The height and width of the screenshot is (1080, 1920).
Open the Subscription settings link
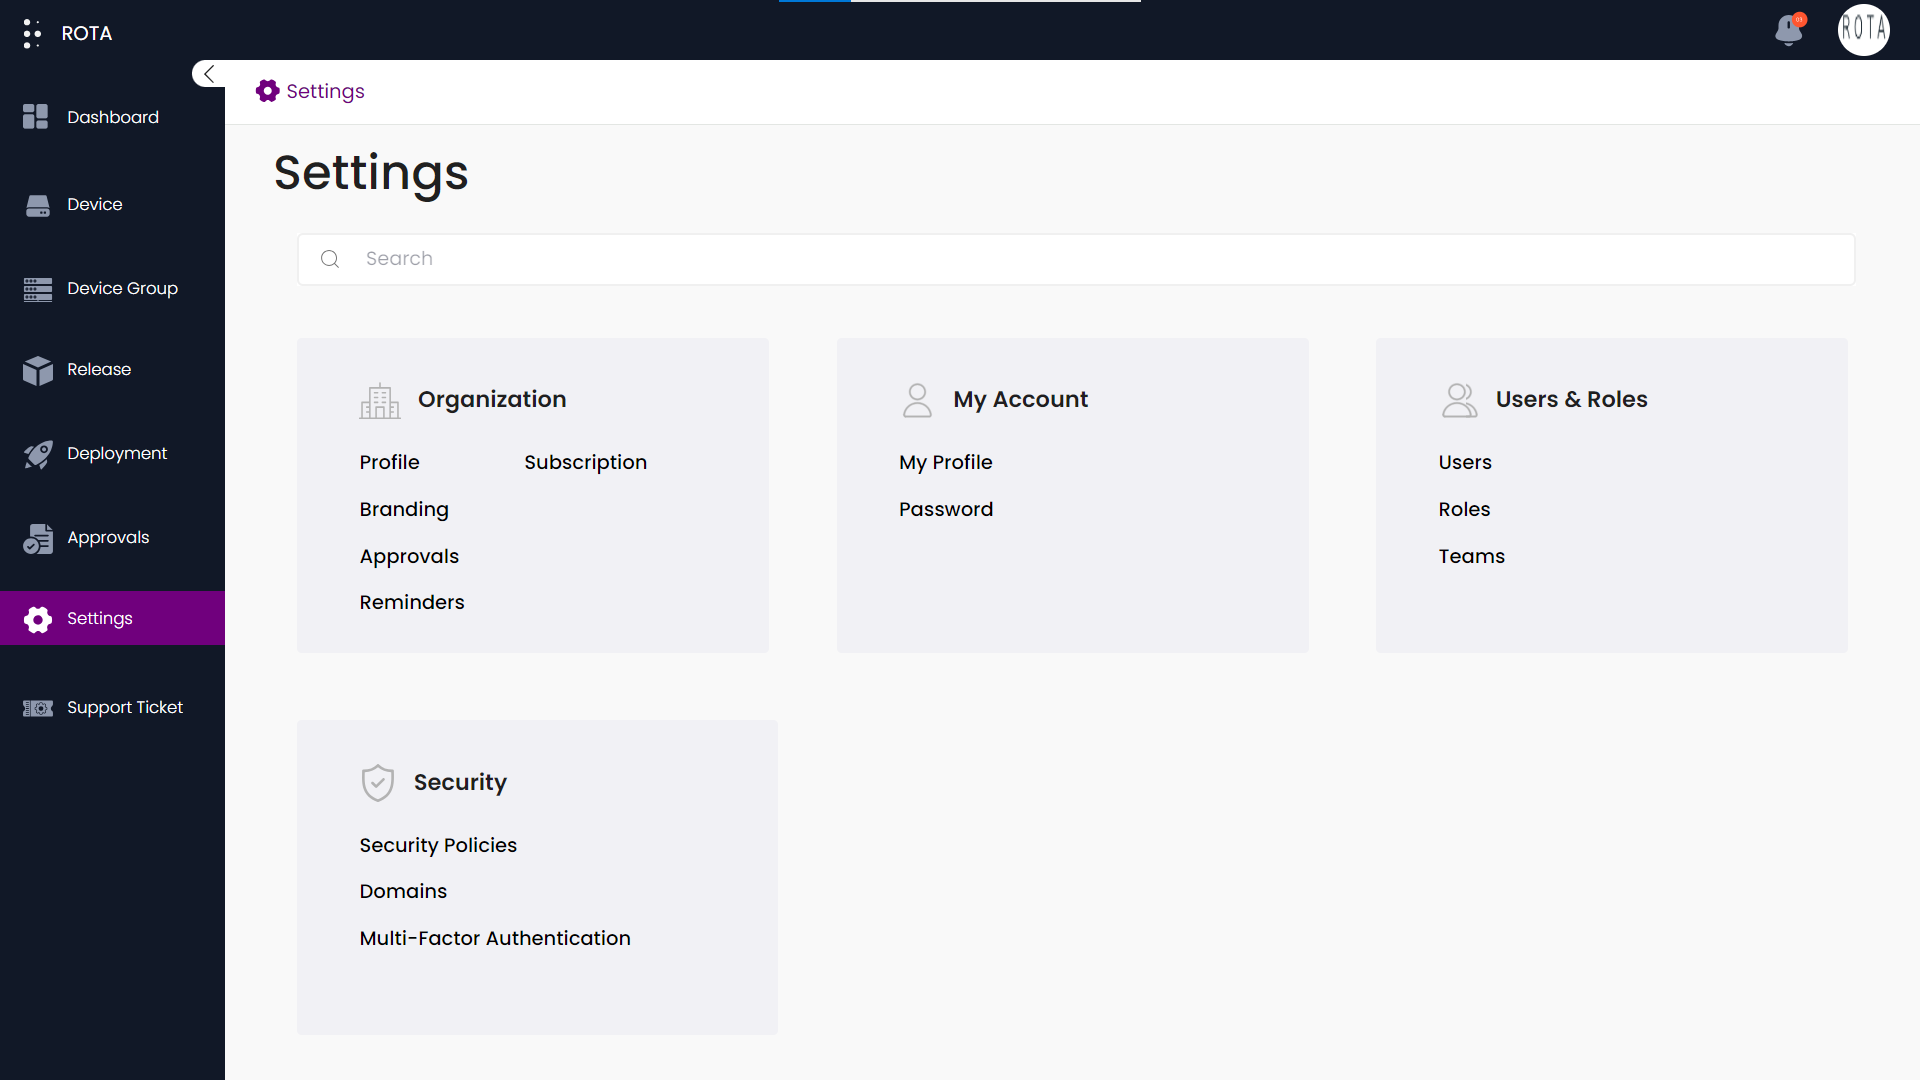(x=585, y=462)
